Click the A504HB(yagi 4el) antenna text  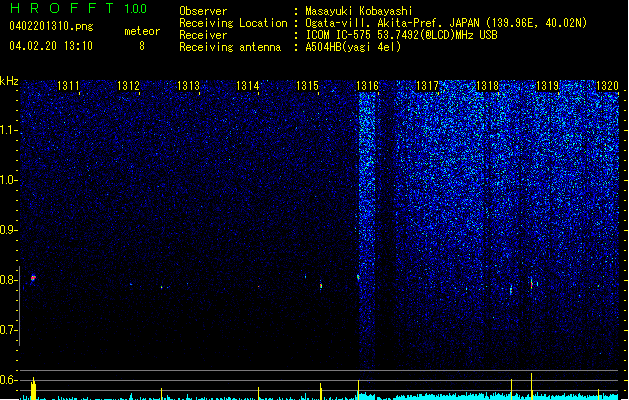click(x=353, y=47)
